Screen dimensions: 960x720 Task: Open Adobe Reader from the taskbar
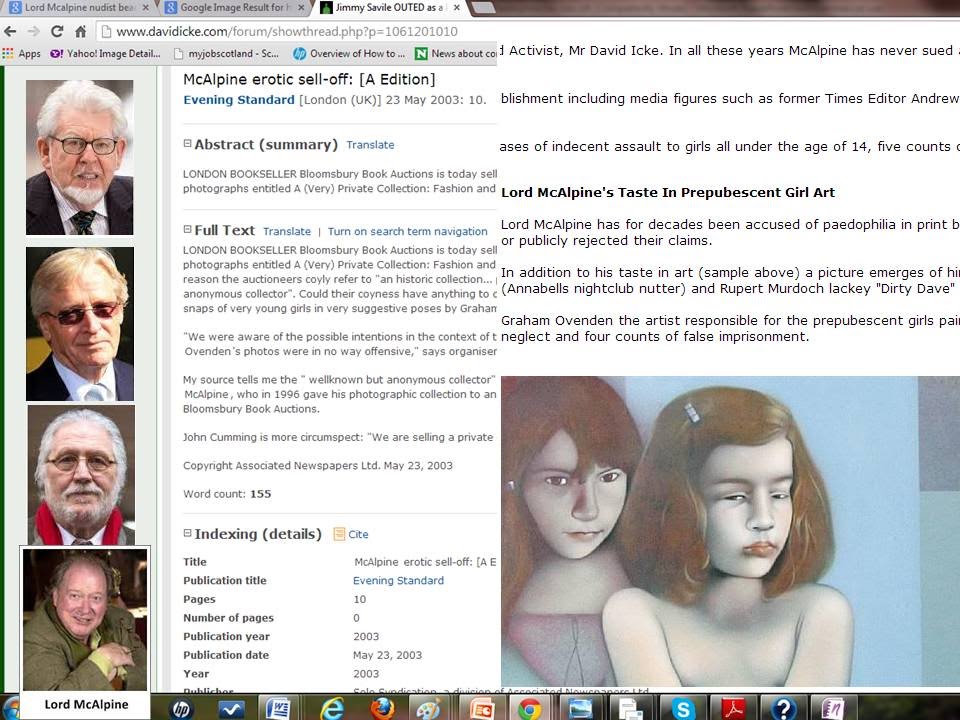[733, 708]
